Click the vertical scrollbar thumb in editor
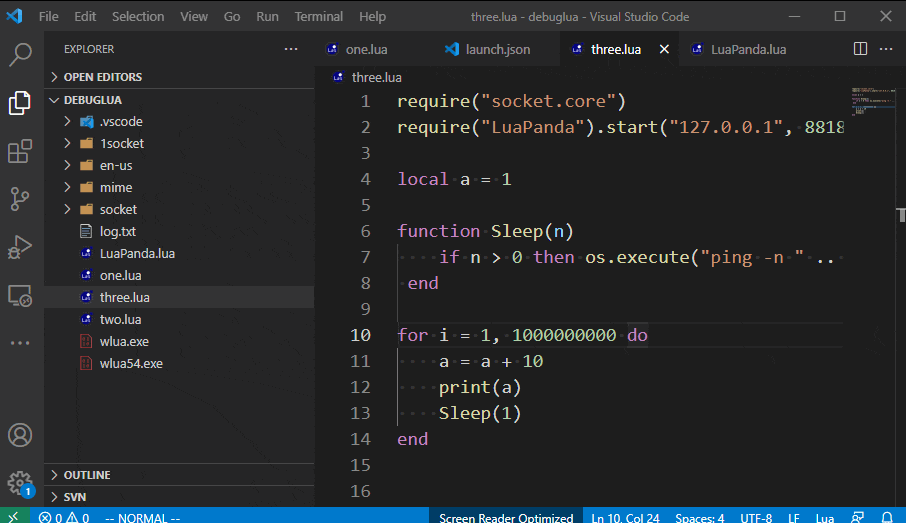 [901, 214]
